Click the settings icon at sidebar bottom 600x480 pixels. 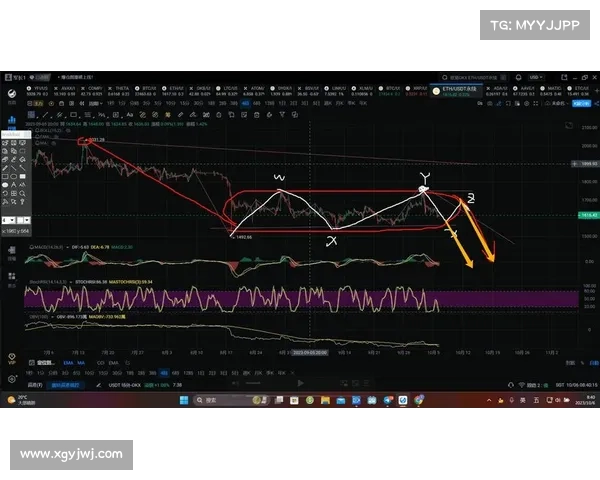click(x=12, y=379)
